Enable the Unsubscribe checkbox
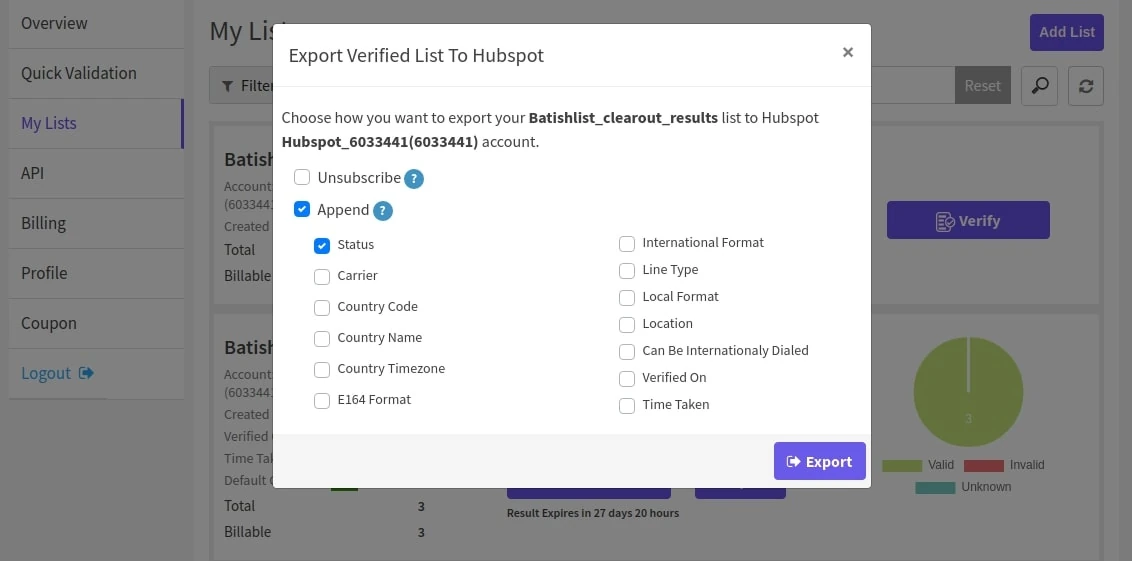The image size is (1132, 561). tap(302, 177)
